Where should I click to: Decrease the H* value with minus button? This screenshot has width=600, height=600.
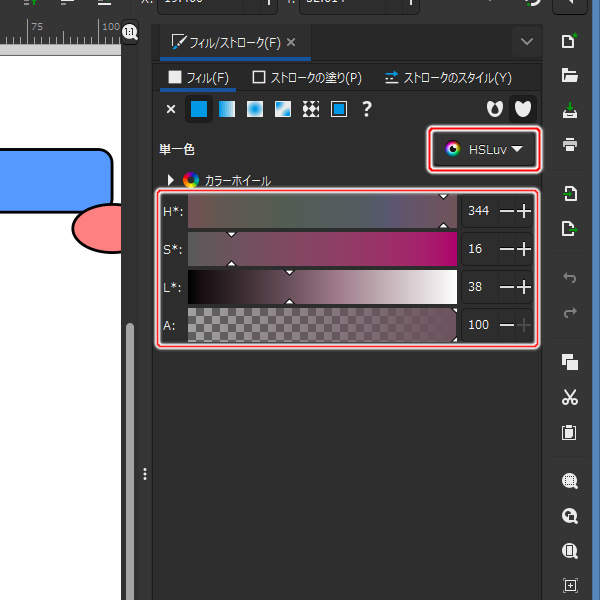point(507,211)
